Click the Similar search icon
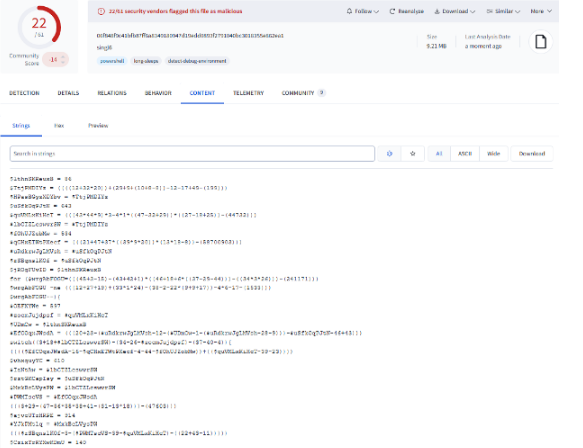The height and width of the screenshot is (448, 583). click(x=489, y=11)
